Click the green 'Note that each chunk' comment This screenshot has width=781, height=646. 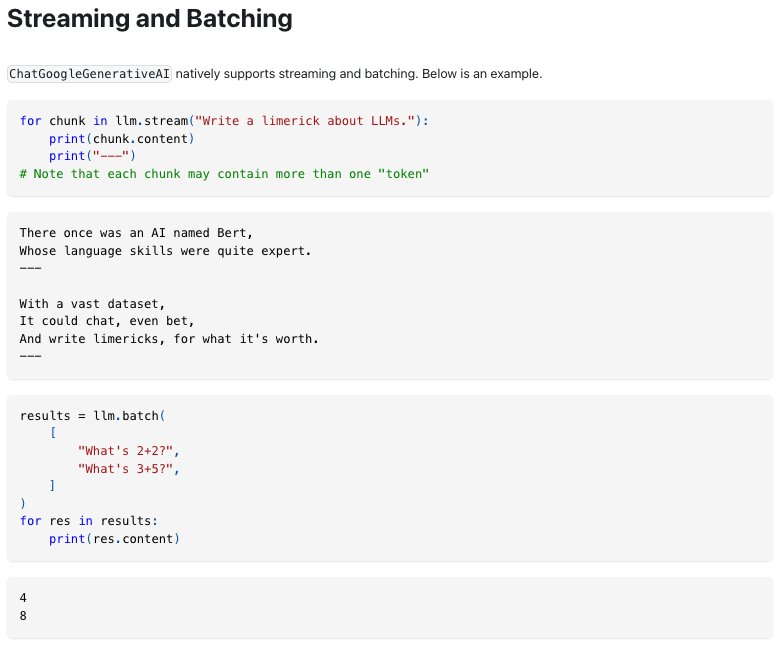(x=224, y=174)
